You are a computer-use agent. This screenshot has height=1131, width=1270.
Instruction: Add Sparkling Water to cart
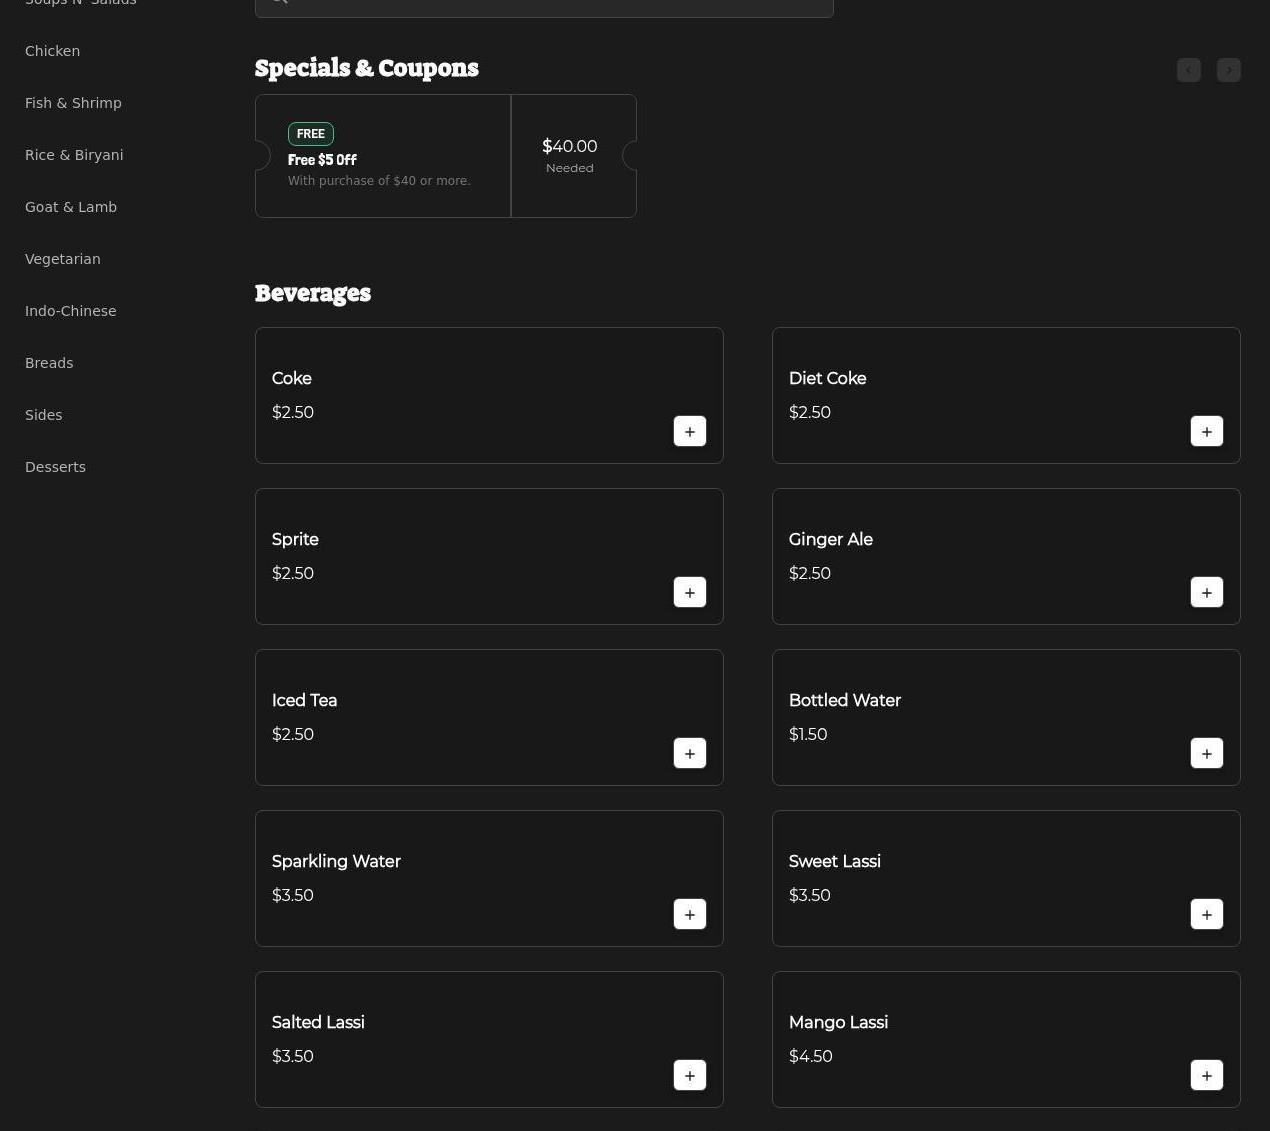coord(690,914)
